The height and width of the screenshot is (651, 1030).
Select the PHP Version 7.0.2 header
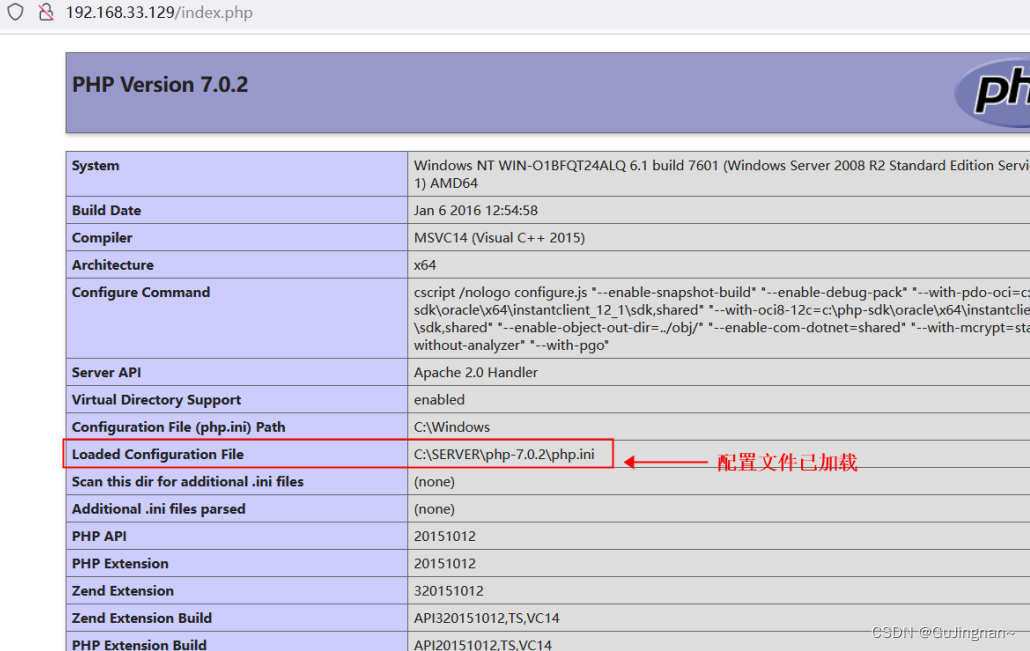(x=159, y=85)
